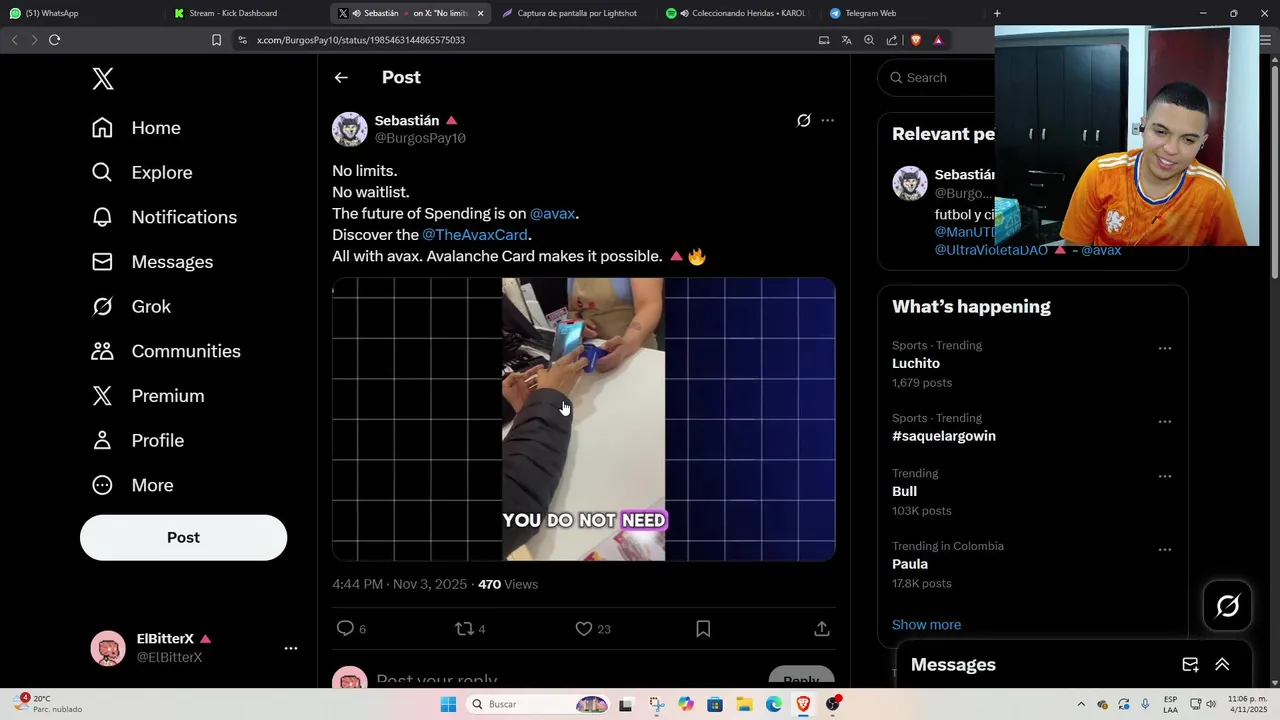Image resolution: width=1280 pixels, height=720 pixels.
Task: Open three-dot menu on Sebastián's post
Action: pos(827,121)
